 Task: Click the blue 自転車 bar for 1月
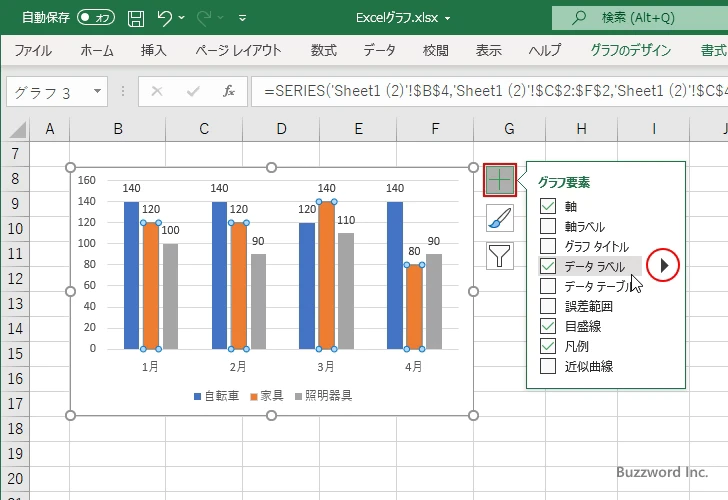(x=131, y=275)
